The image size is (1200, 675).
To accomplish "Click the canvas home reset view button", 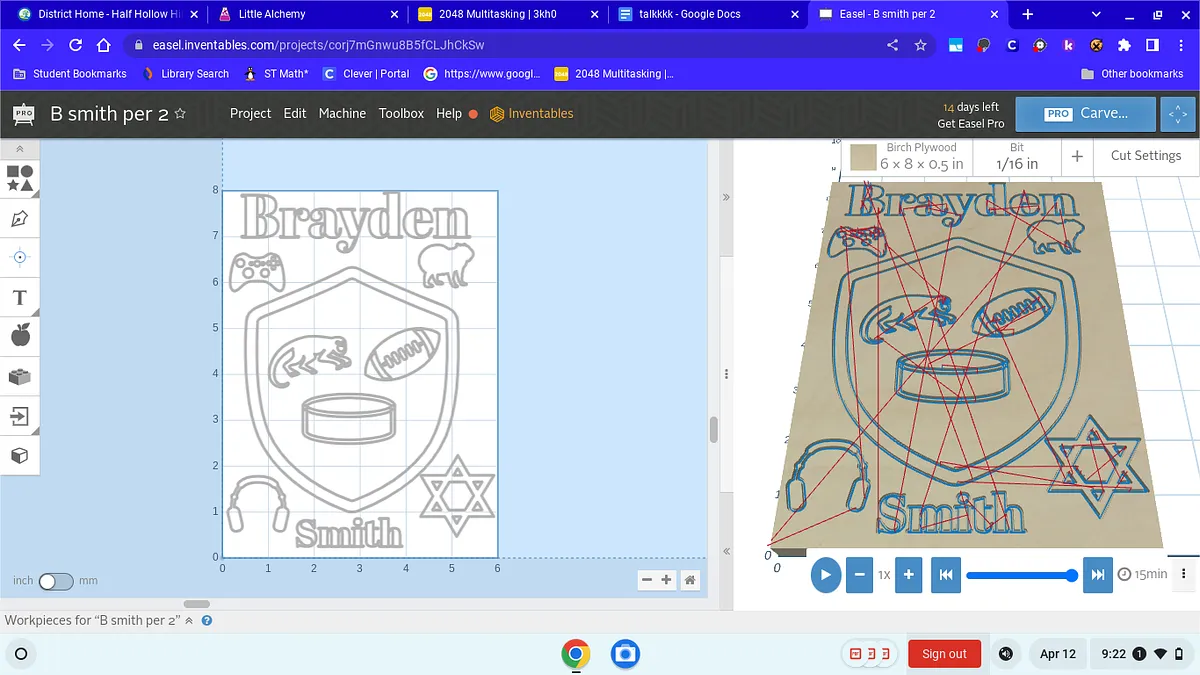I will 689,580.
